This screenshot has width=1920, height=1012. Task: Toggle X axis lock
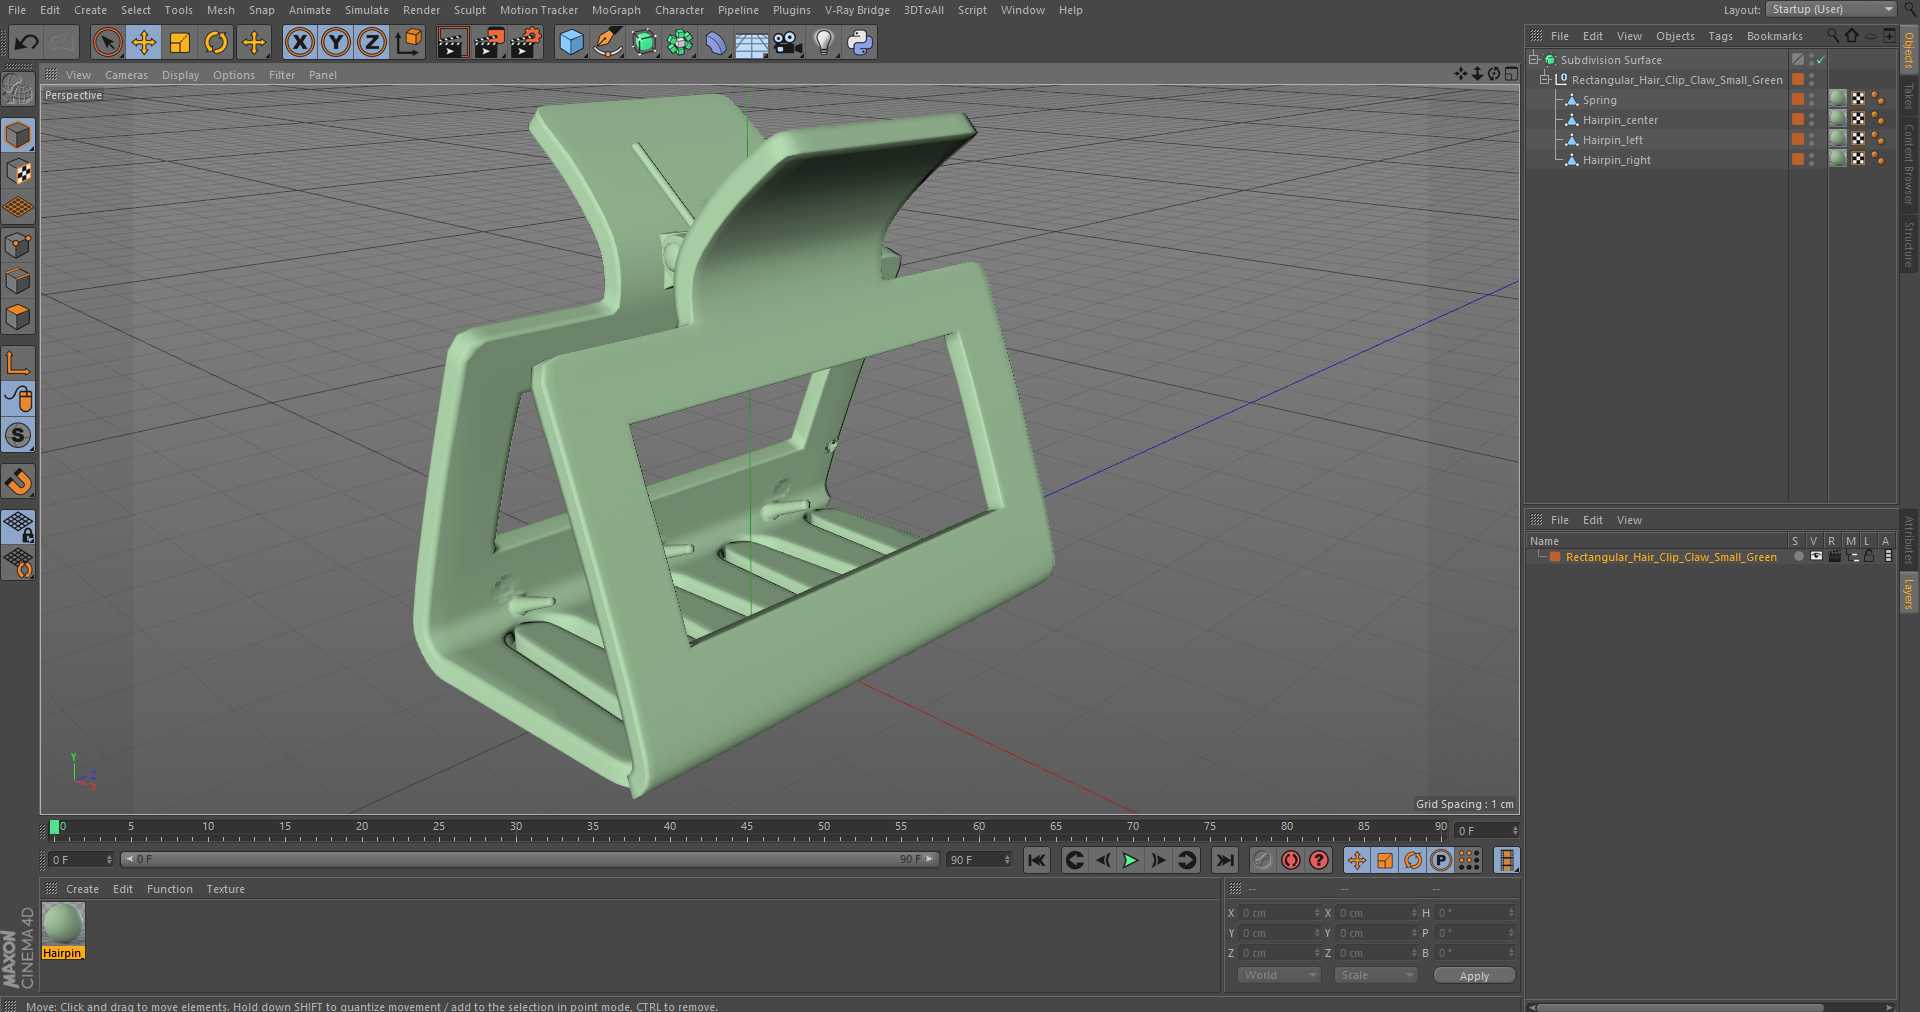tap(299, 42)
